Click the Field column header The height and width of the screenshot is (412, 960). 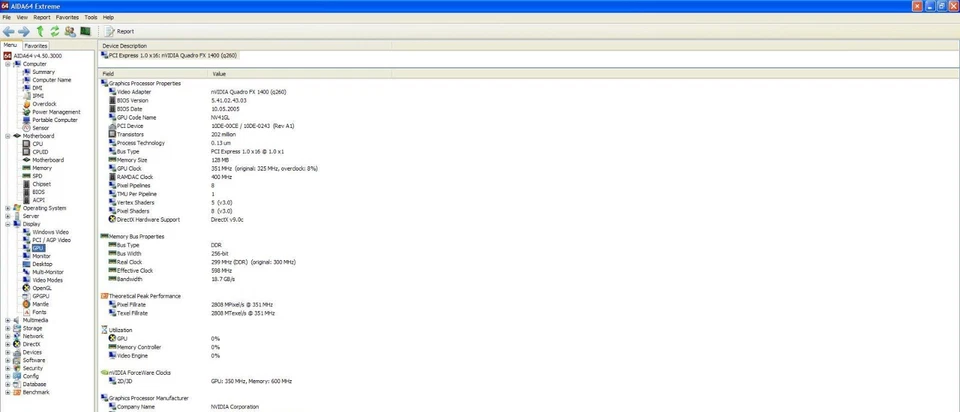coord(153,73)
